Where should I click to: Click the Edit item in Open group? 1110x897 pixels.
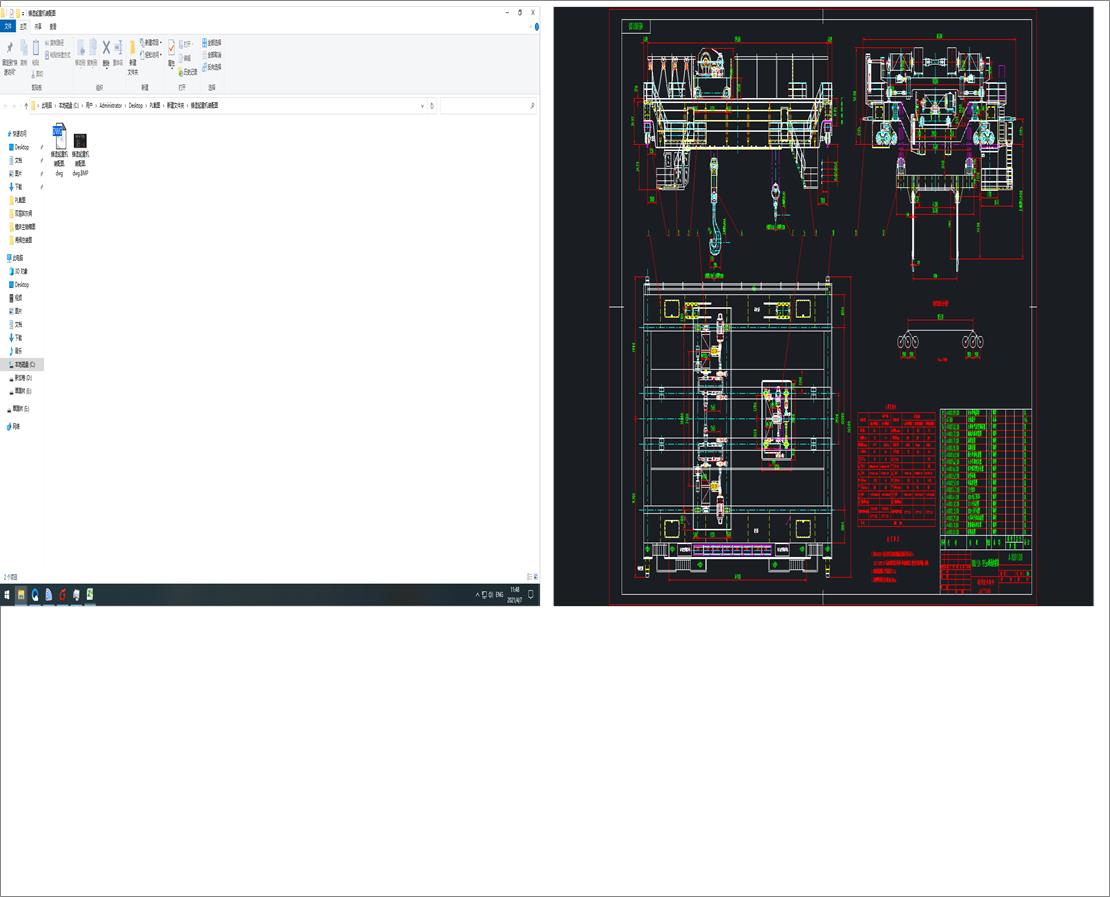point(184,58)
